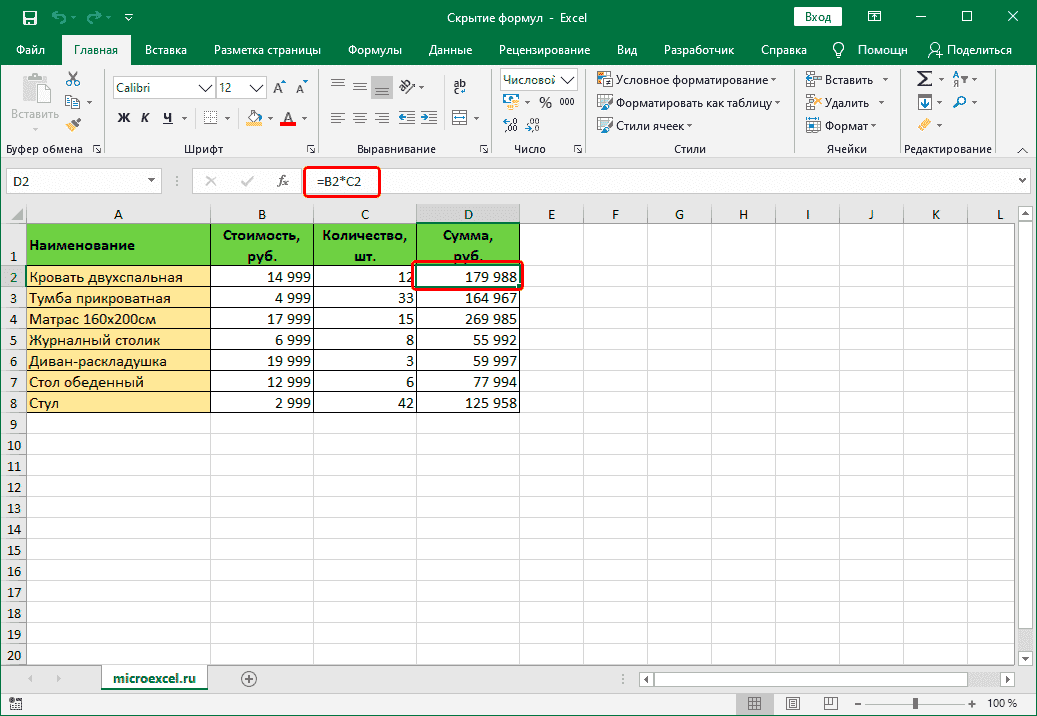Click the wrap text icon

pos(461,88)
